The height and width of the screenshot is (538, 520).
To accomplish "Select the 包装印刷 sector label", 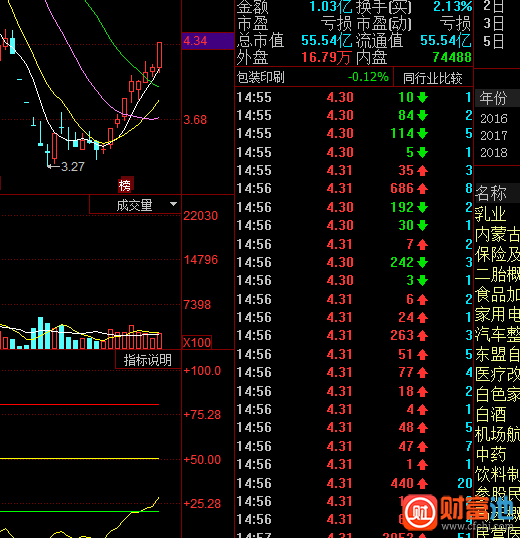I will click(x=261, y=78).
